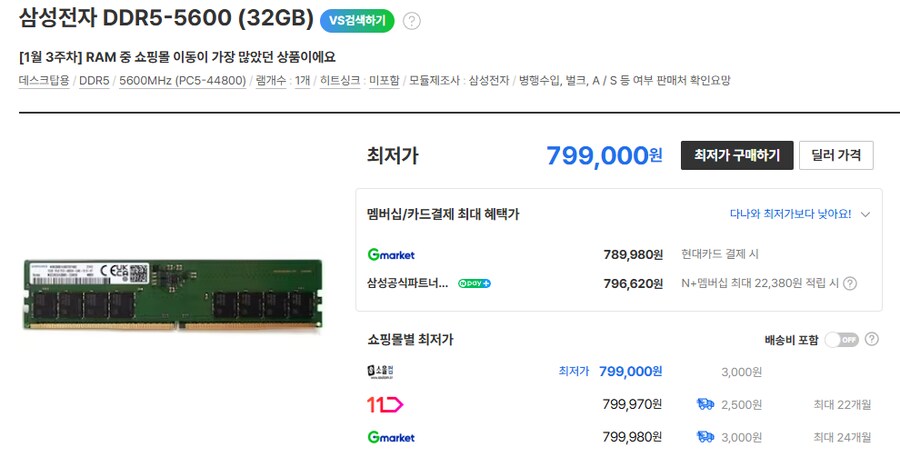This screenshot has width=900, height=457.
Task: Expand the 다나와 최저가보다 낮아요 chevron
Action: pos(865,214)
